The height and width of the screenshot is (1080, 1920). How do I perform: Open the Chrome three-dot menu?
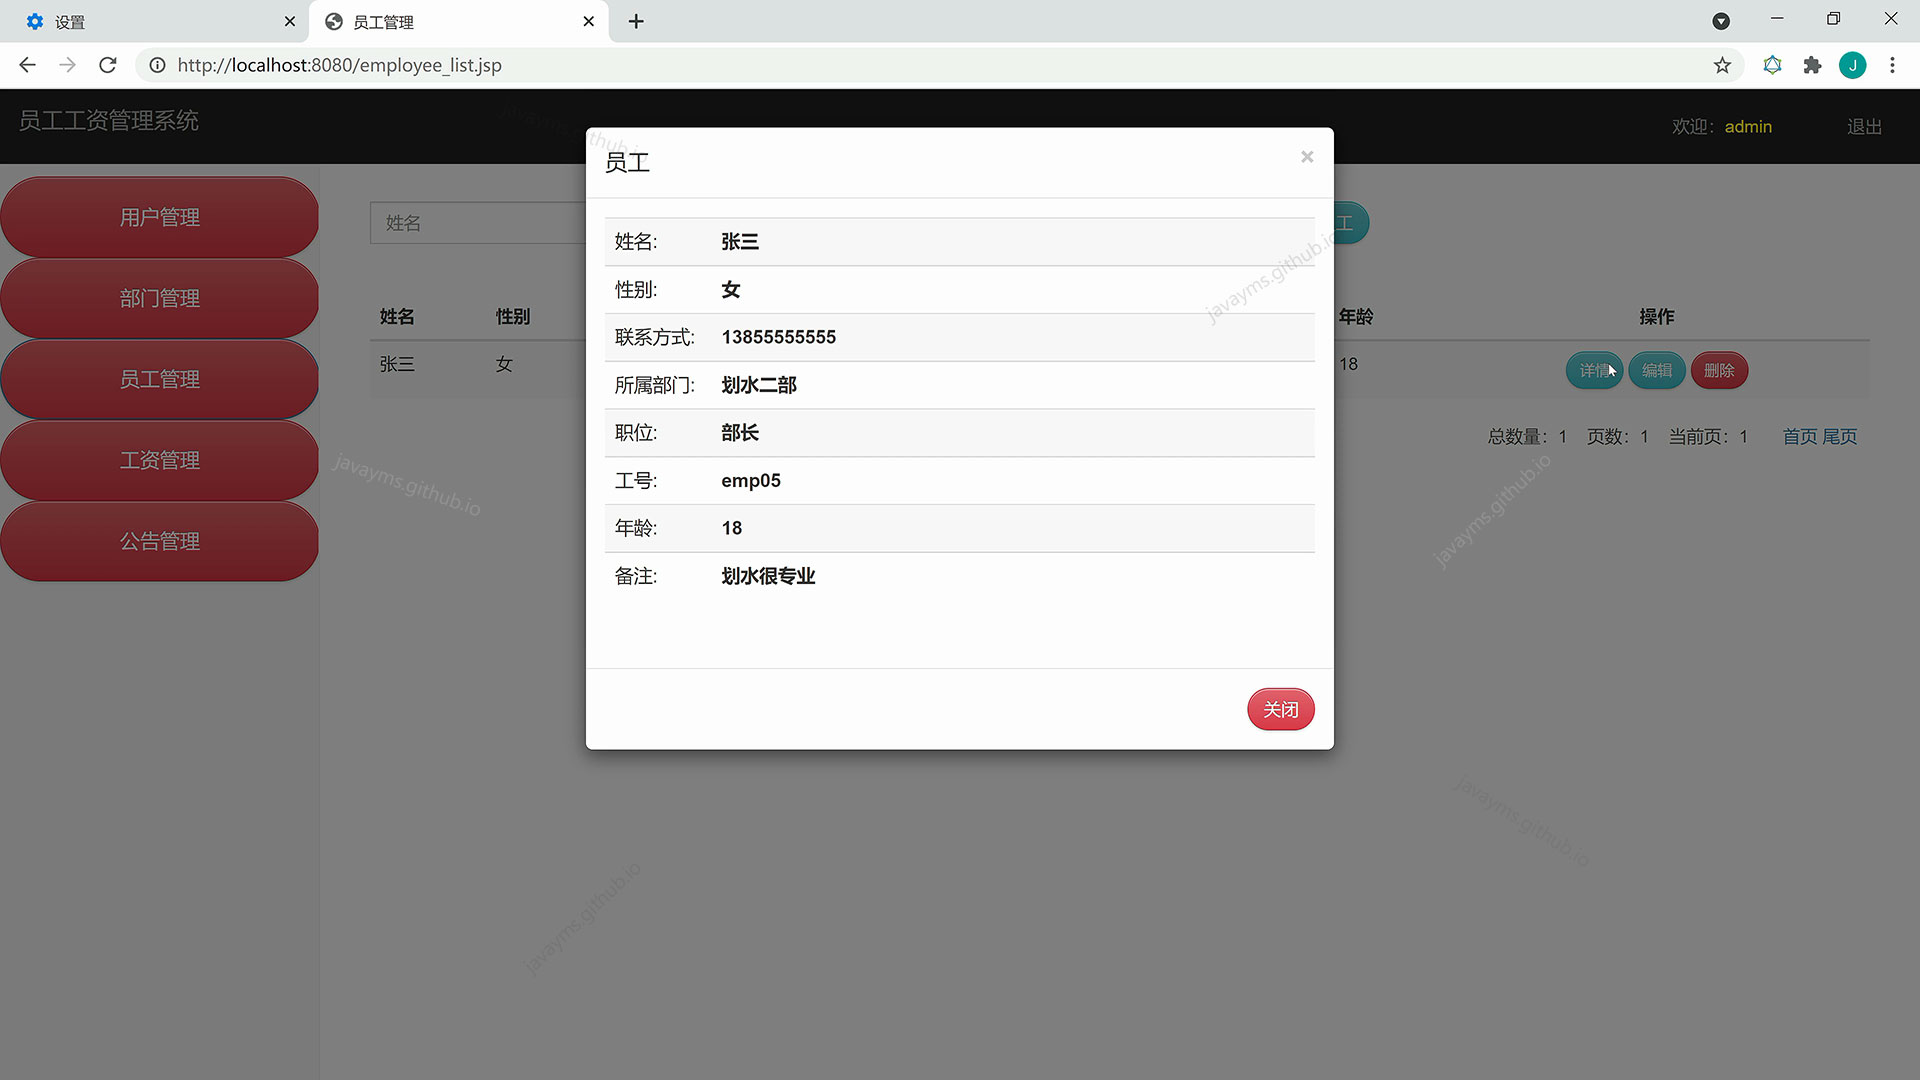[x=1892, y=65]
